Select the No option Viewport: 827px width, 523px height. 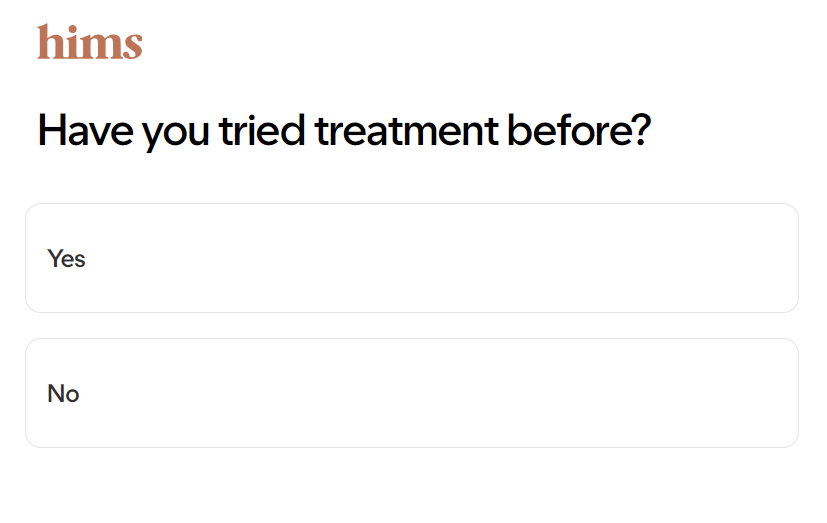click(x=412, y=393)
